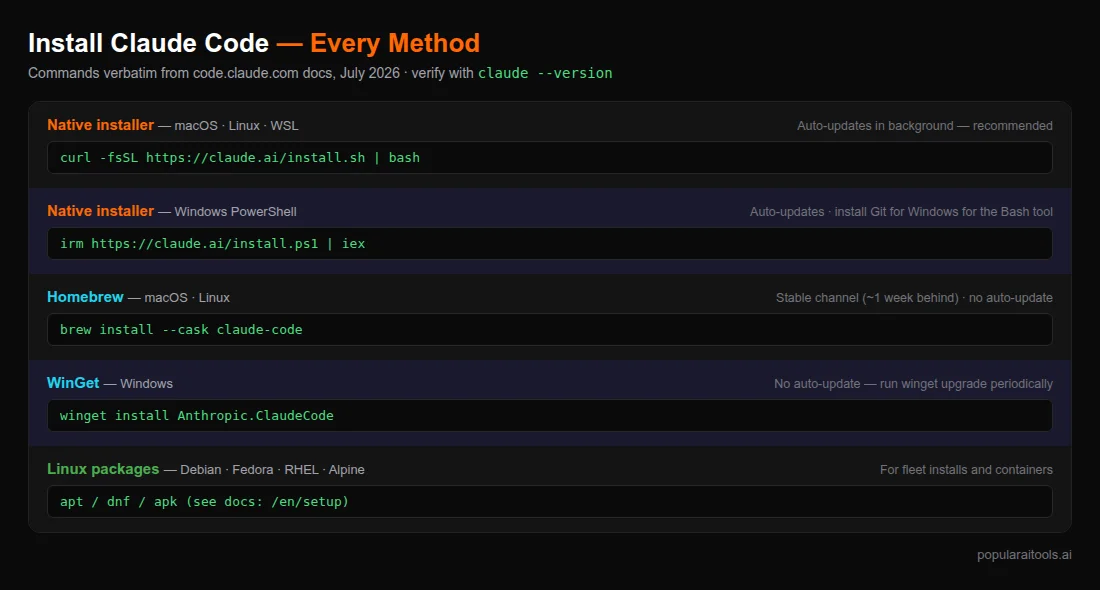Image resolution: width=1100 pixels, height=590 pixels.
Task: Click 'Debian · Fedora · RHEL · Alpine' label
Action: pos(272,469)
